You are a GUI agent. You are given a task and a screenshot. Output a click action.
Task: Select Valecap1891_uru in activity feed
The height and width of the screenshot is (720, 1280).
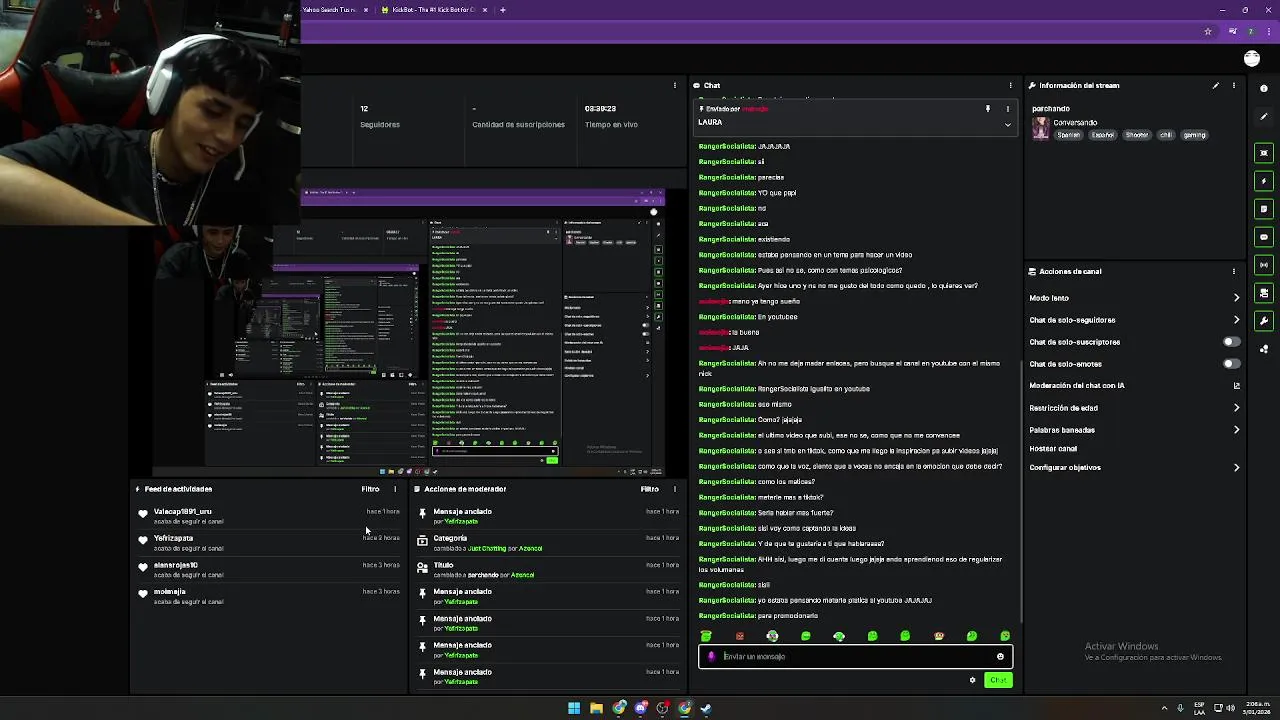pos(183,512)
